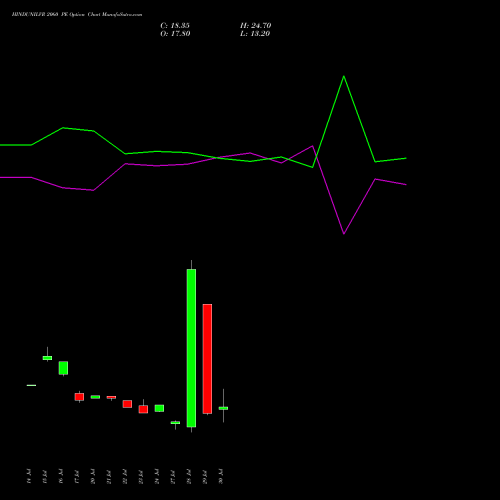
Task: Click the high value "H: 24.70"
Action: [x=256, y=26]
